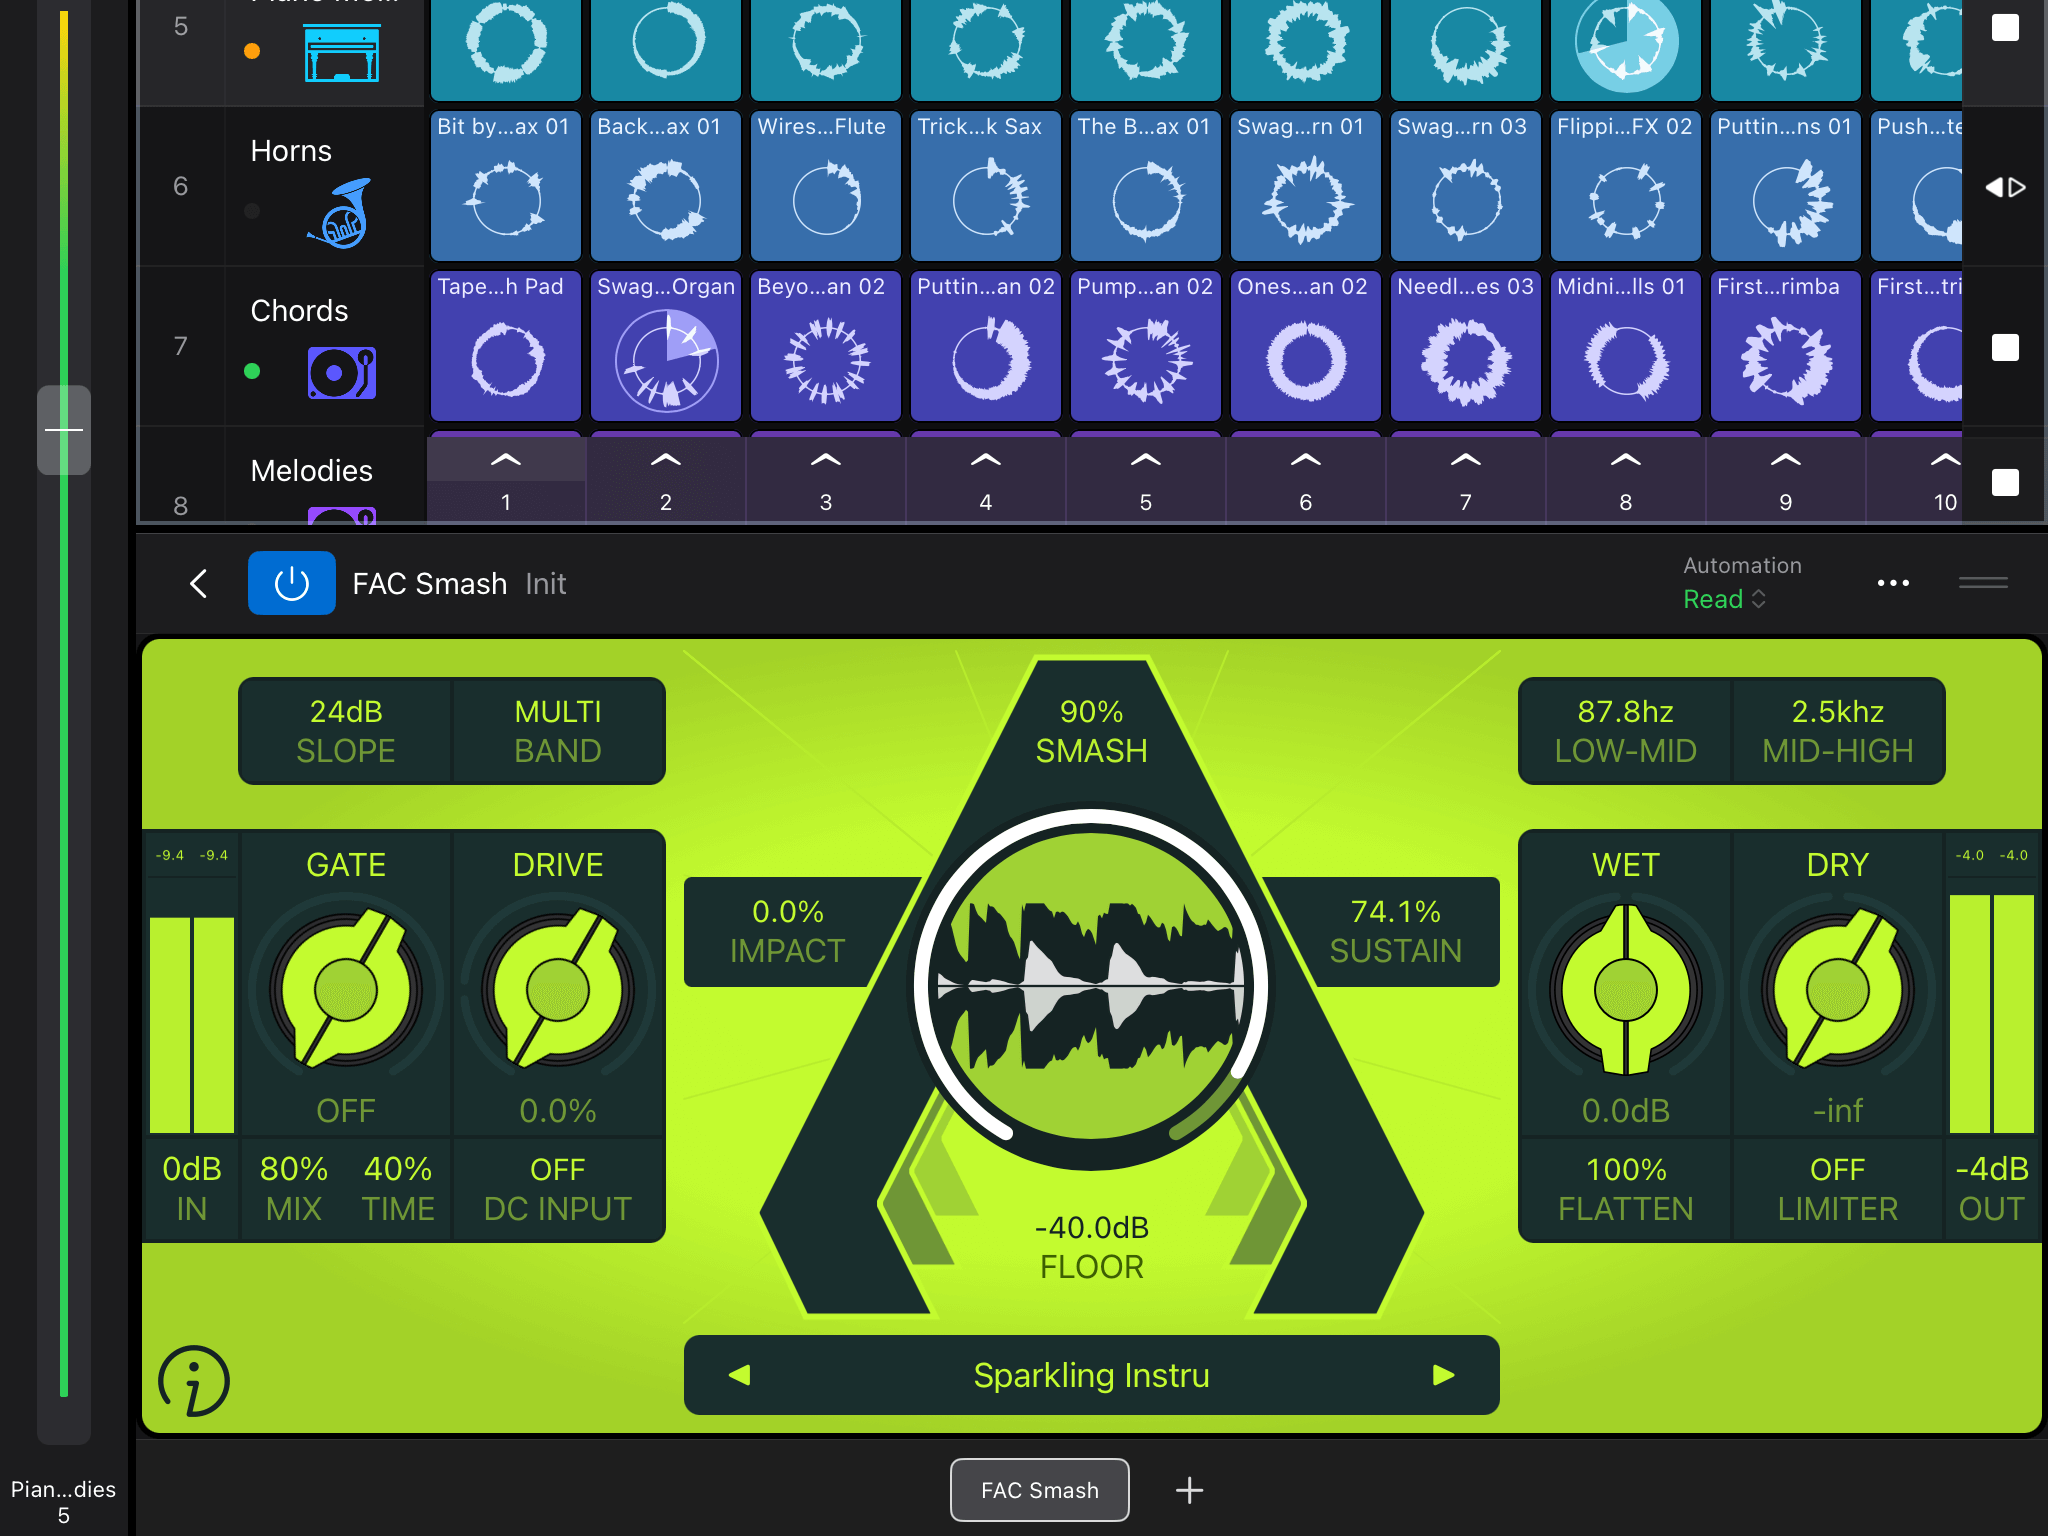2048x1536 pixels.
Task: Open the FAC Smash info icon
Action: click(194, 1381)
